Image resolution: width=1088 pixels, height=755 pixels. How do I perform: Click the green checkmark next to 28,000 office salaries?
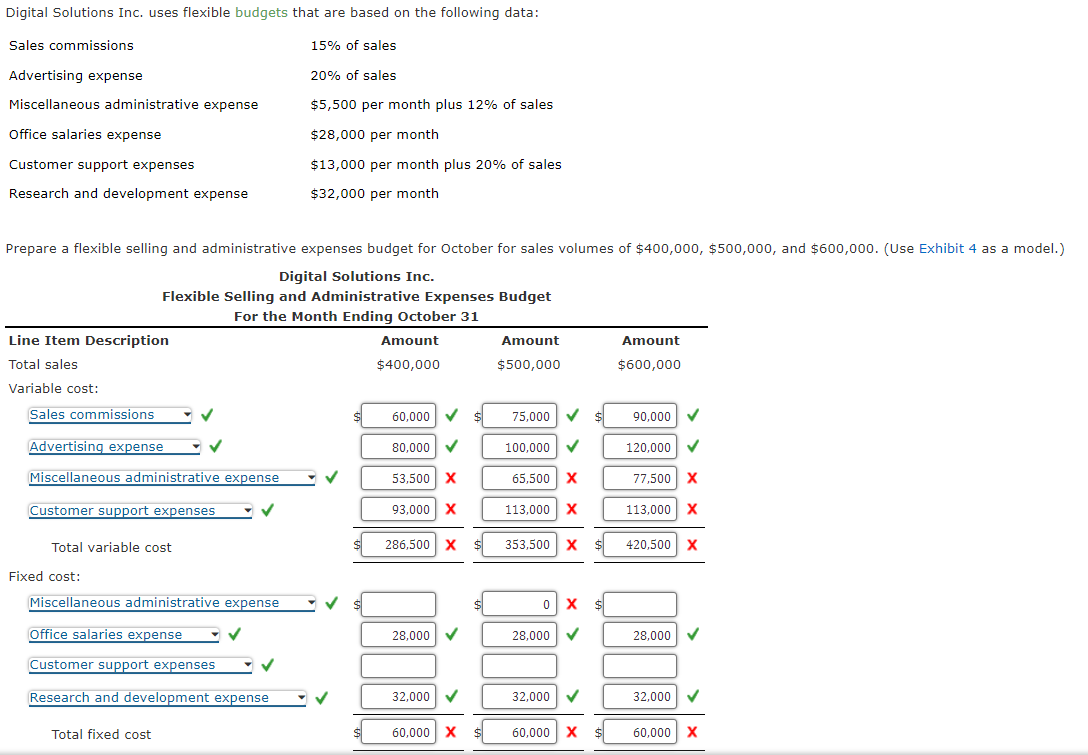coord(449,634)
